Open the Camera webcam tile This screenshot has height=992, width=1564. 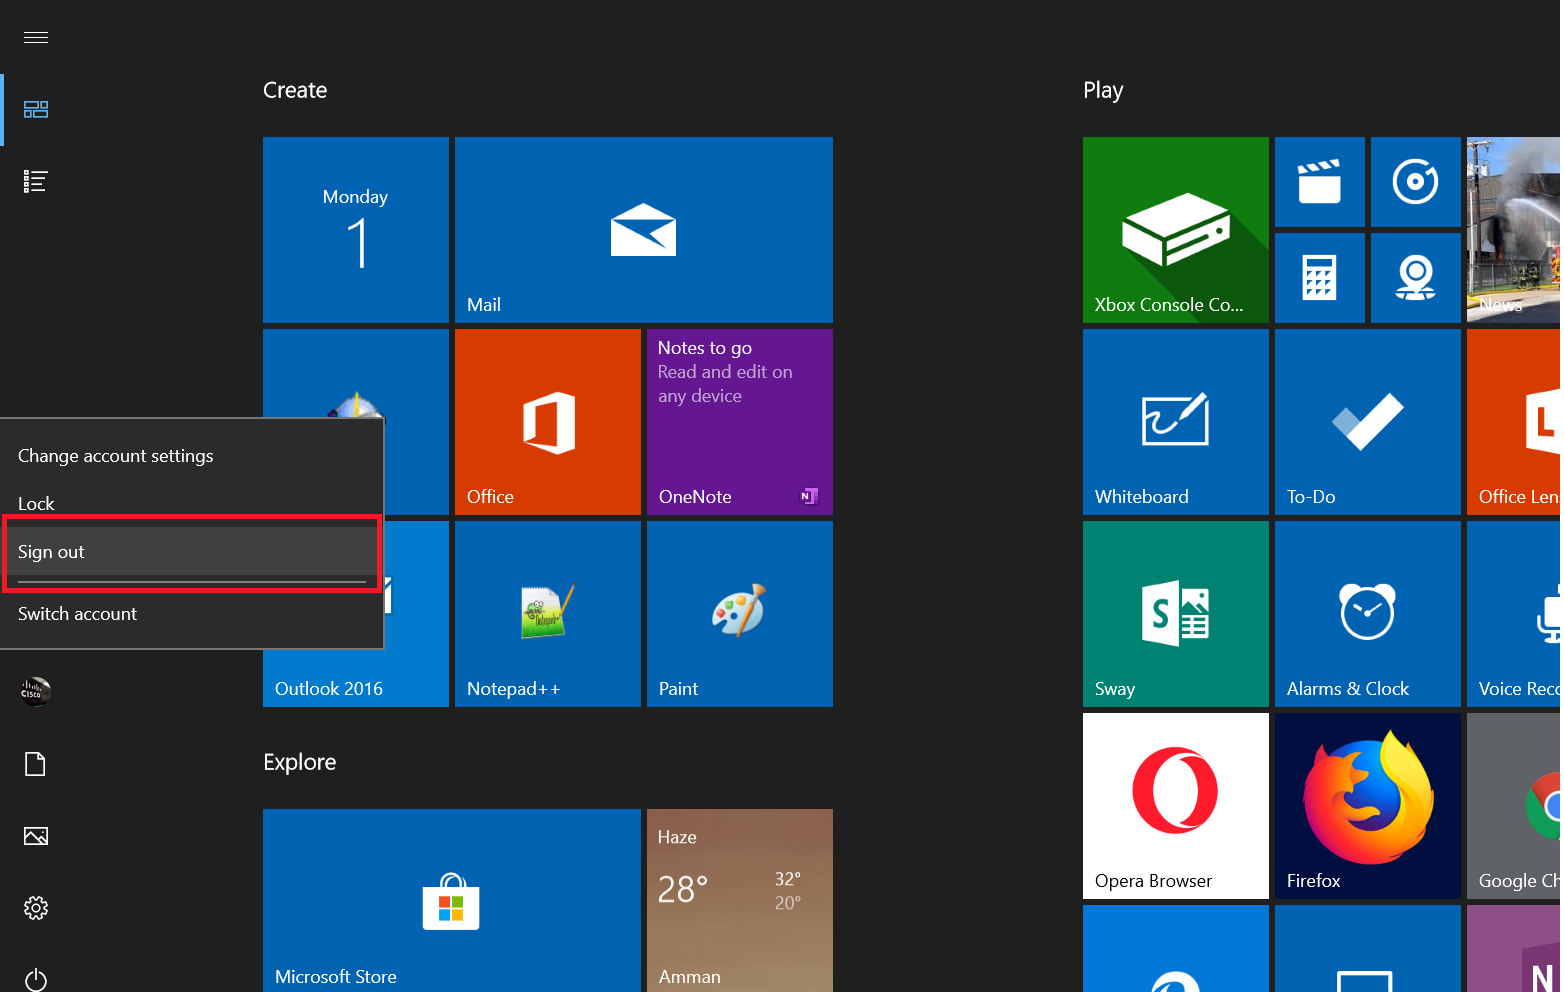pos(1416,278)
